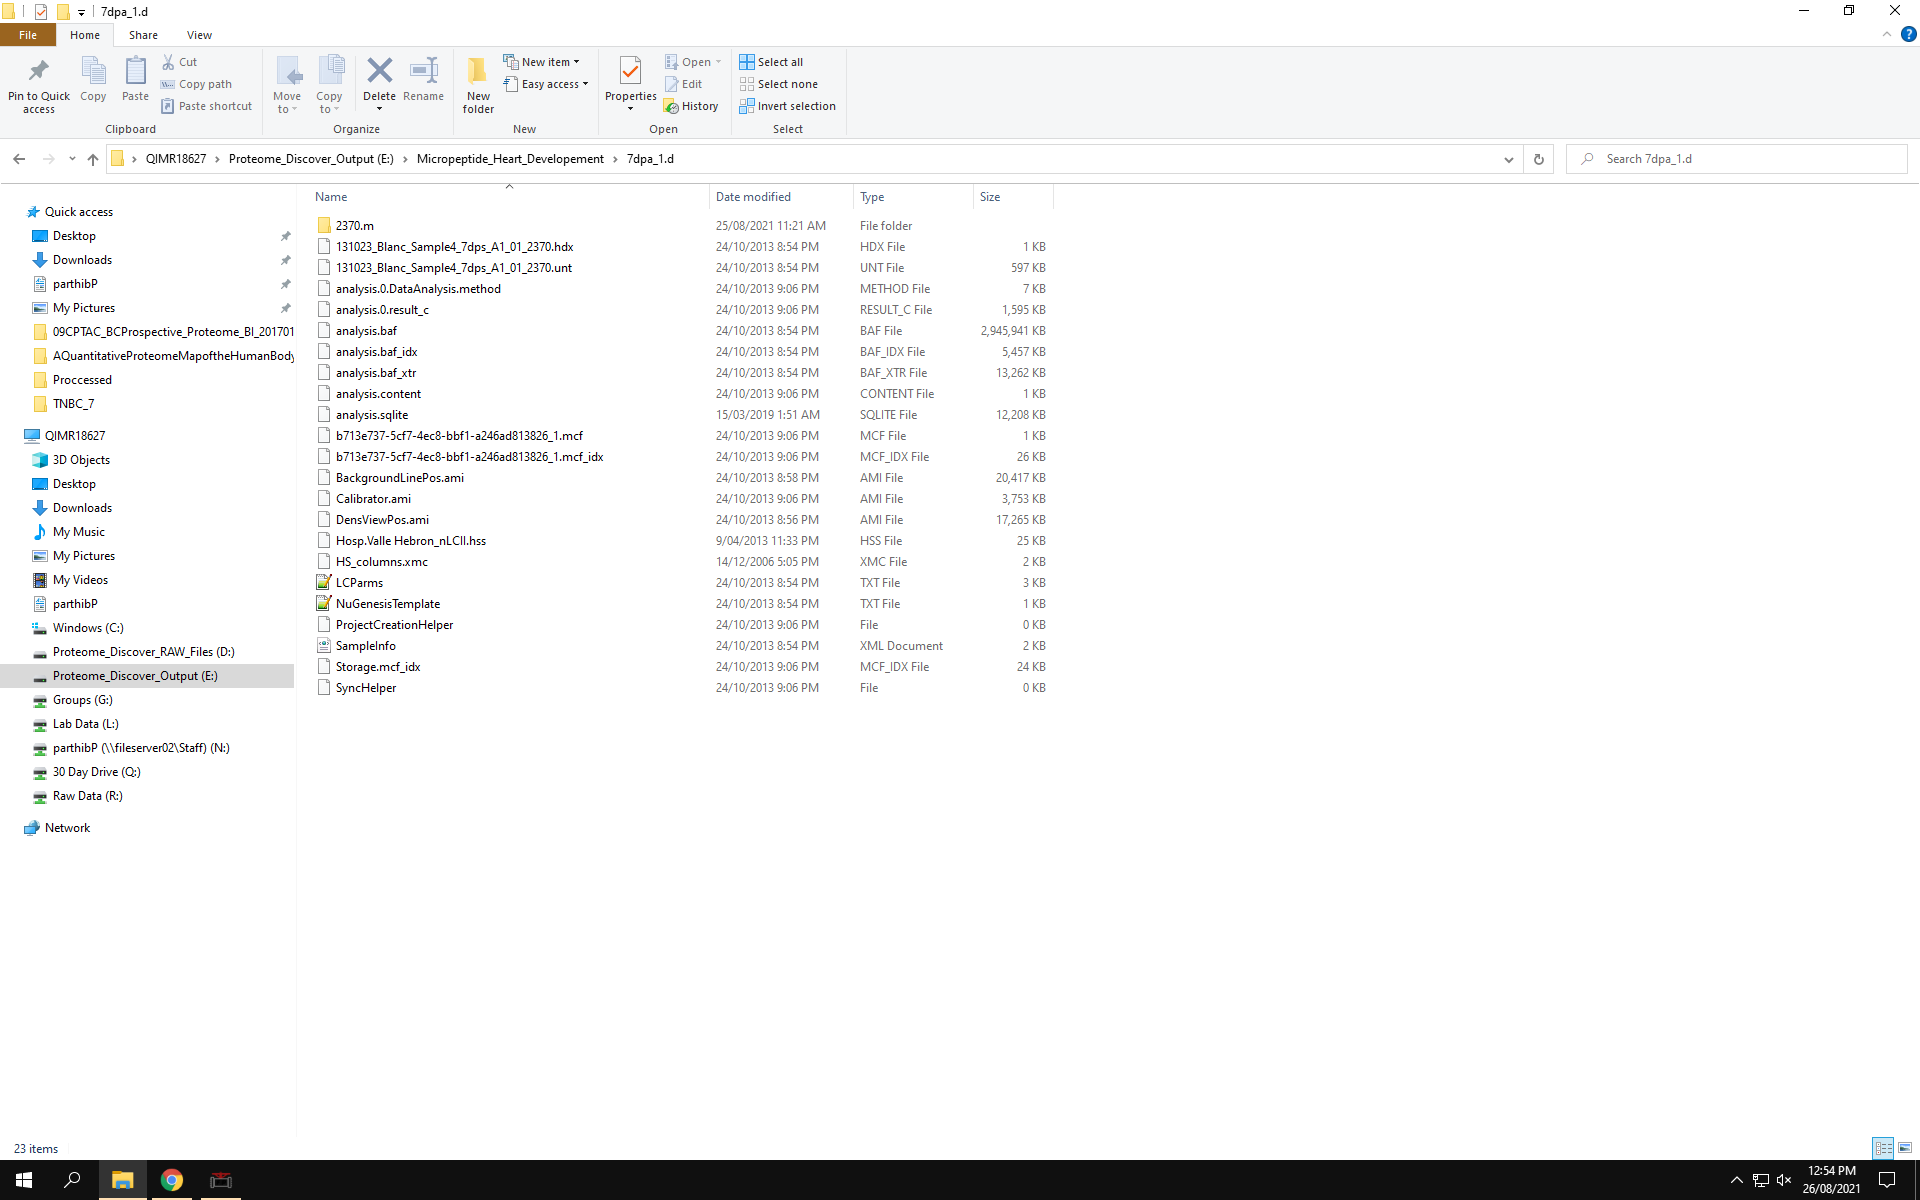Screen dimensions: 1920x1200
Task: Click Invert selection
Action: 789,105
